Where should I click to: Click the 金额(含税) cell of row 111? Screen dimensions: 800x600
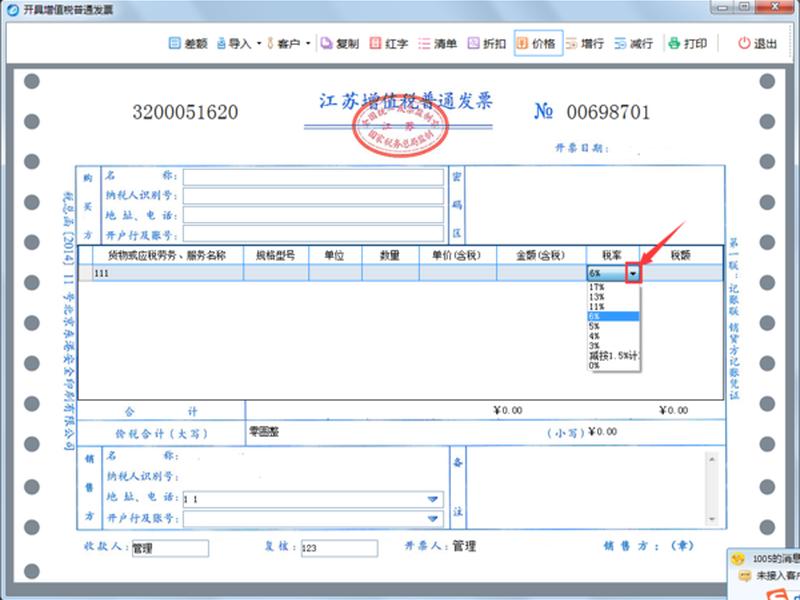click(541, 273)
